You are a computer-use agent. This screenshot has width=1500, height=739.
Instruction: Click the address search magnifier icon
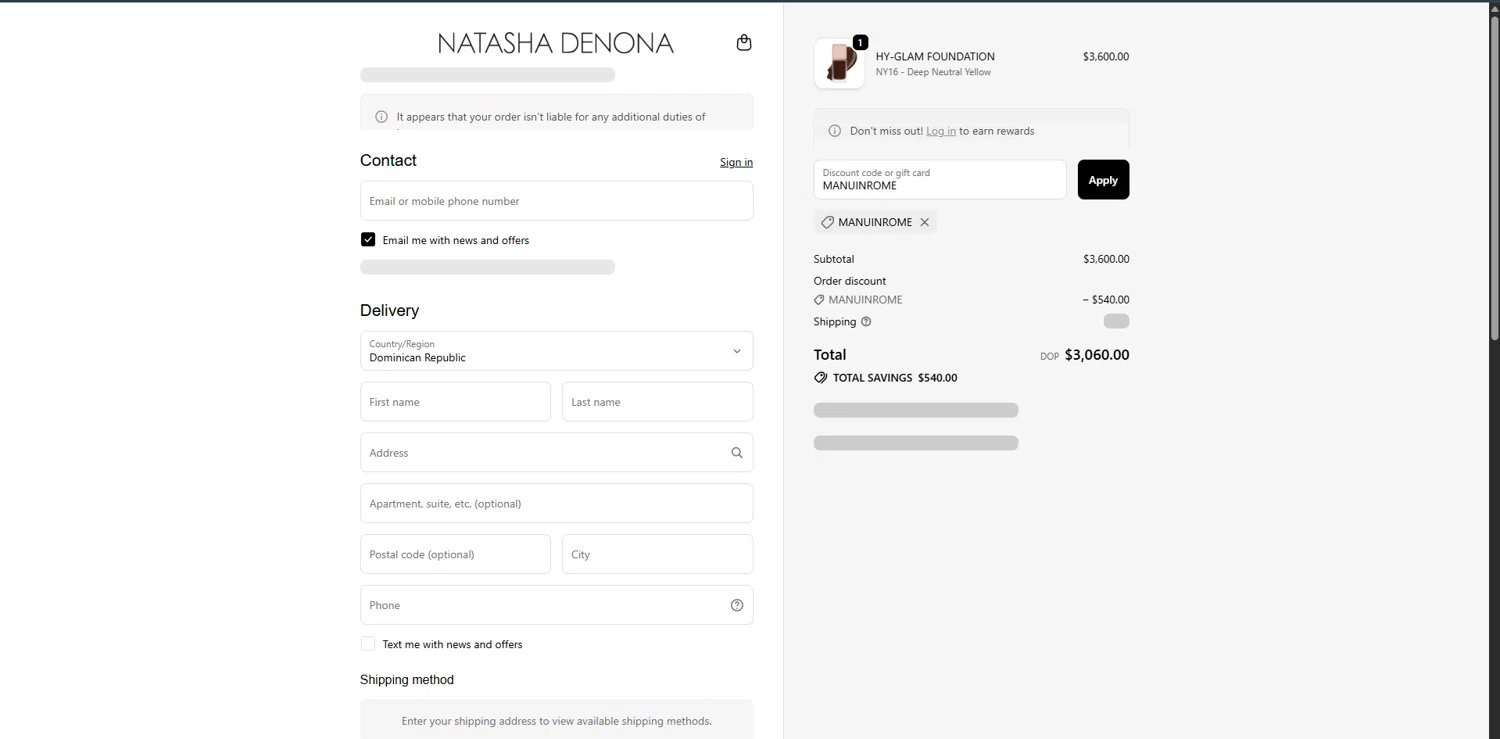(737, 453)
